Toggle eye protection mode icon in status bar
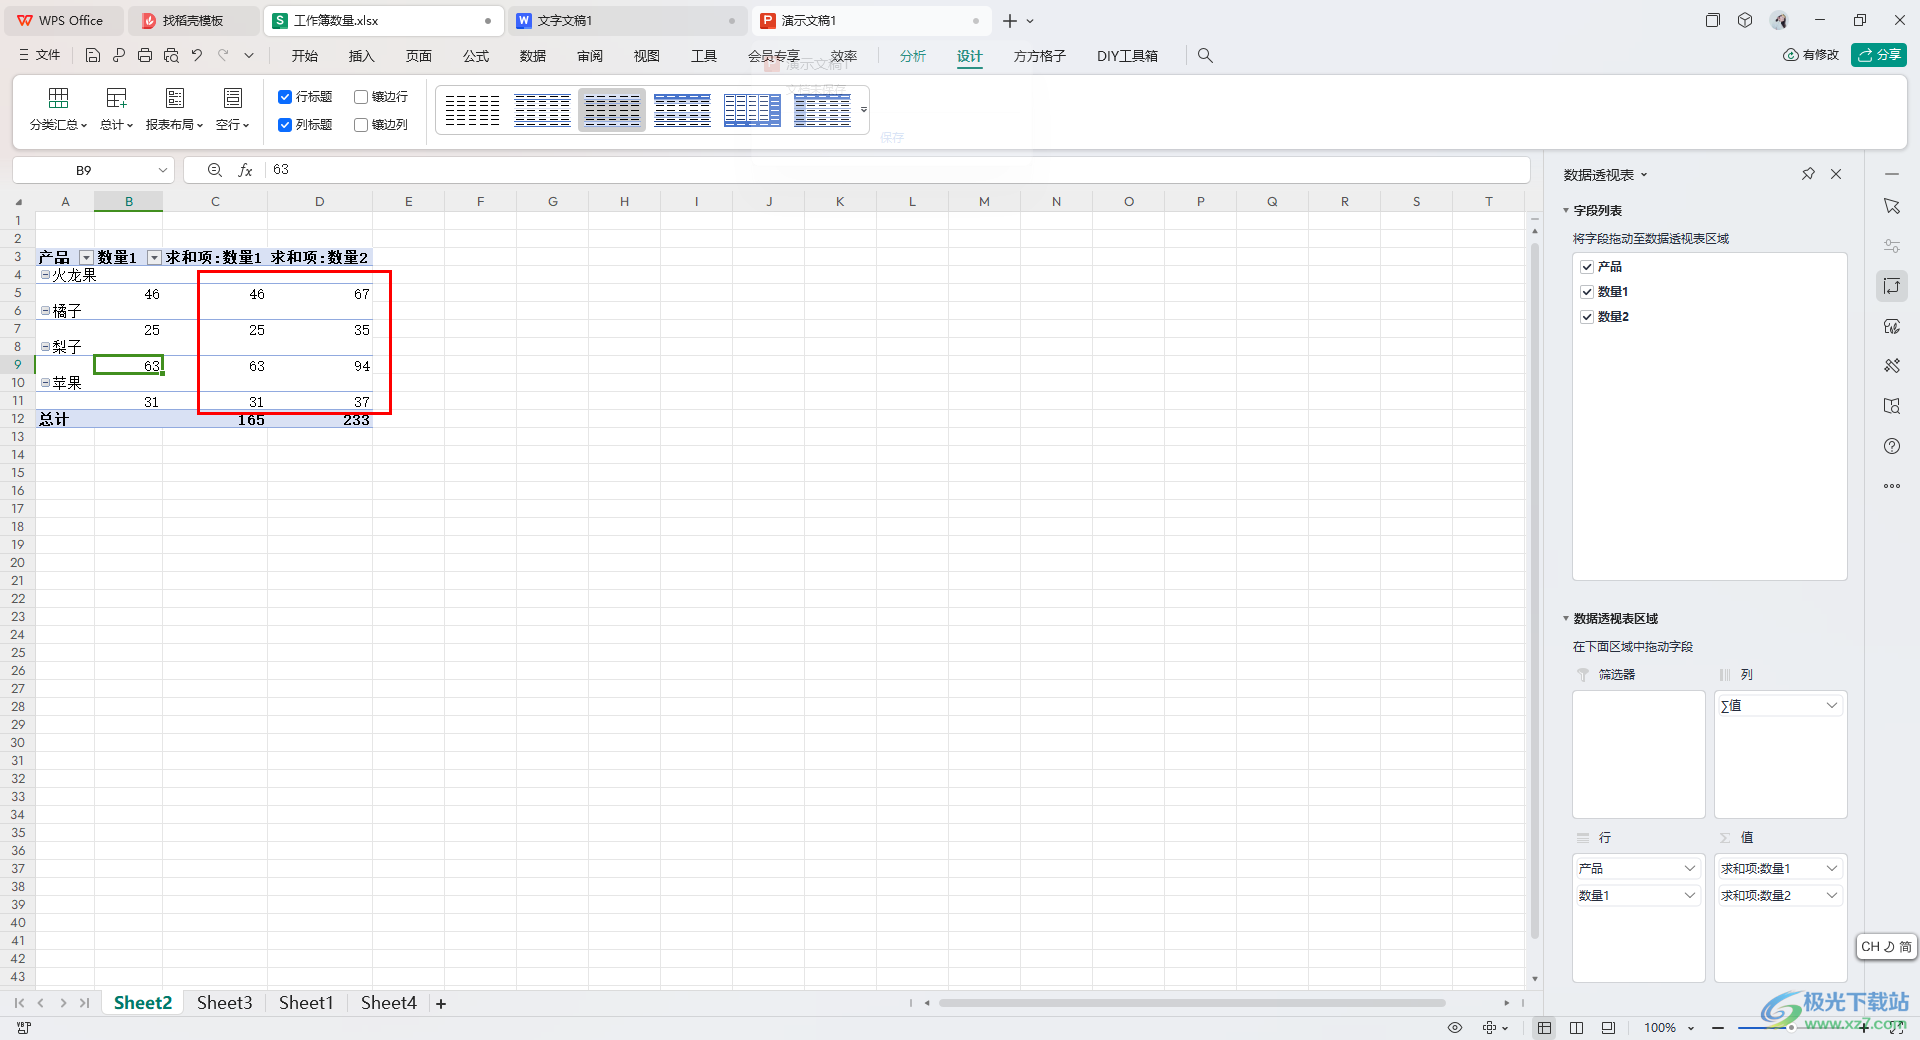Viewport: 1920px width, 1040px height. point(1455,1028)
